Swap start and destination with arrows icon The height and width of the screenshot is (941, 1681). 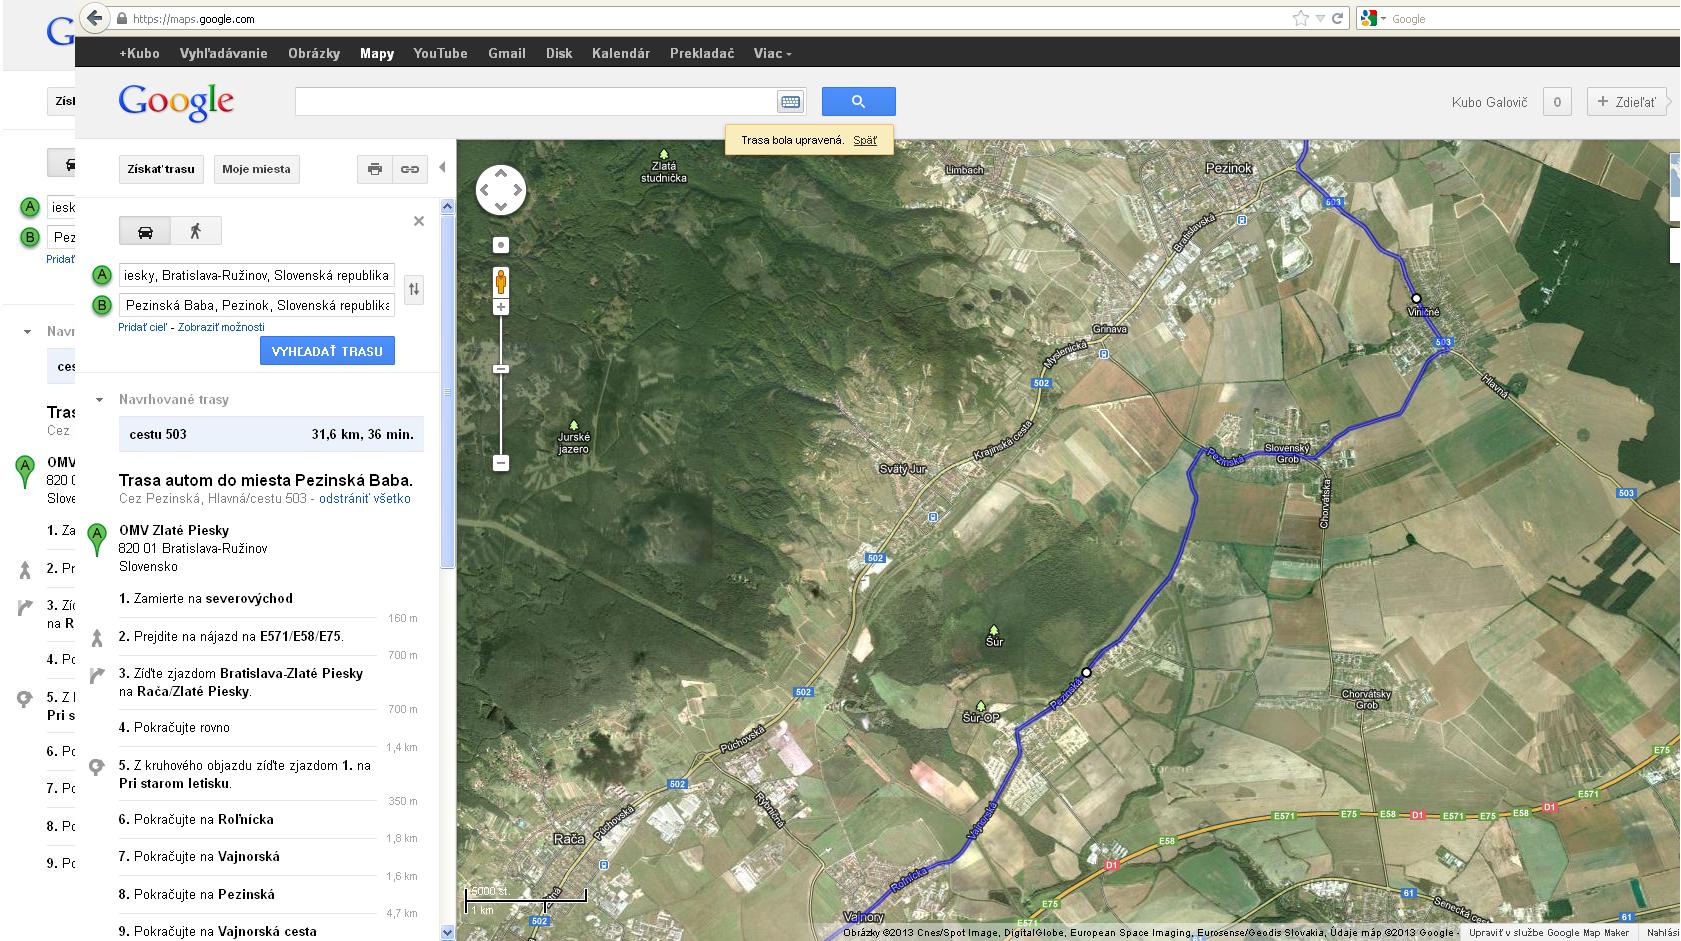pos(414,290)
